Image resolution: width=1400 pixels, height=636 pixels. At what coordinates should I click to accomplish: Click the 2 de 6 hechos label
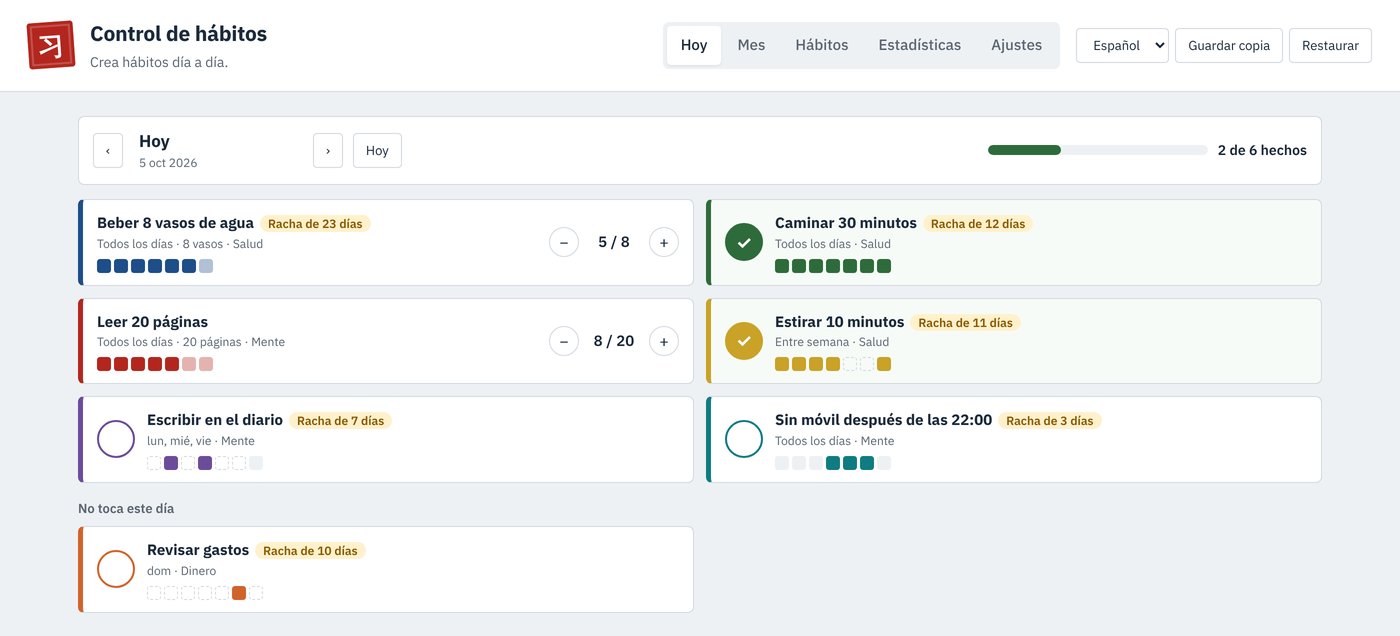point(1262,150)
